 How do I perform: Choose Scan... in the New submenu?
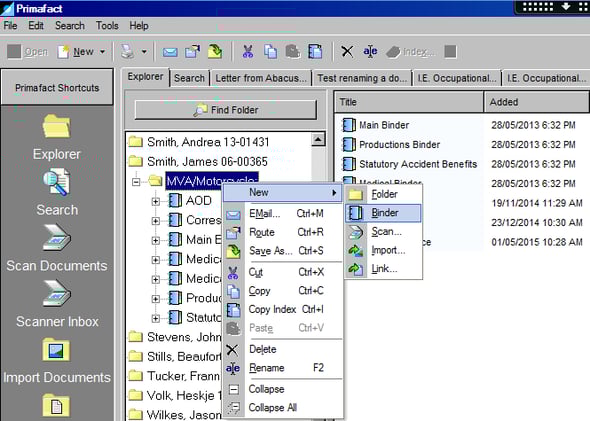383,232
